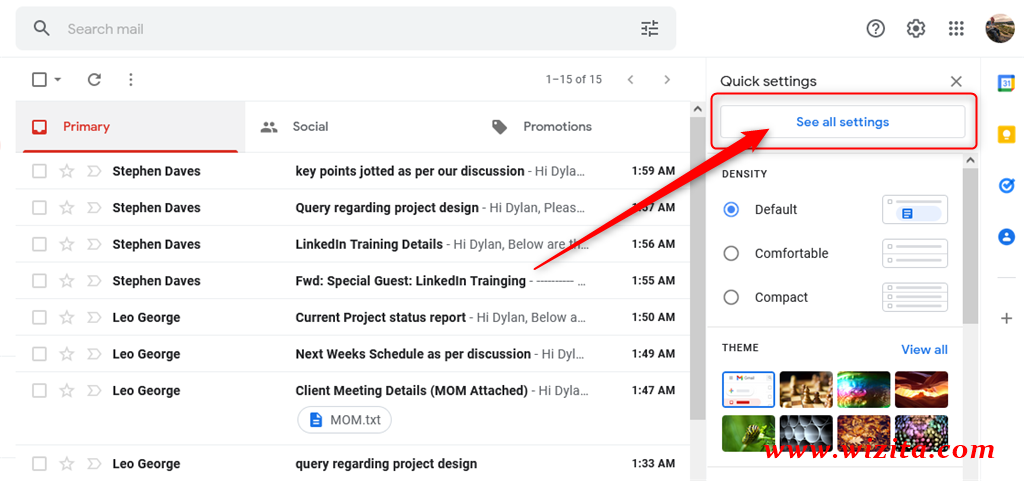Screen dimensions: 1024x481
Task: Click the Search mail input field
Action: point(346,29)
